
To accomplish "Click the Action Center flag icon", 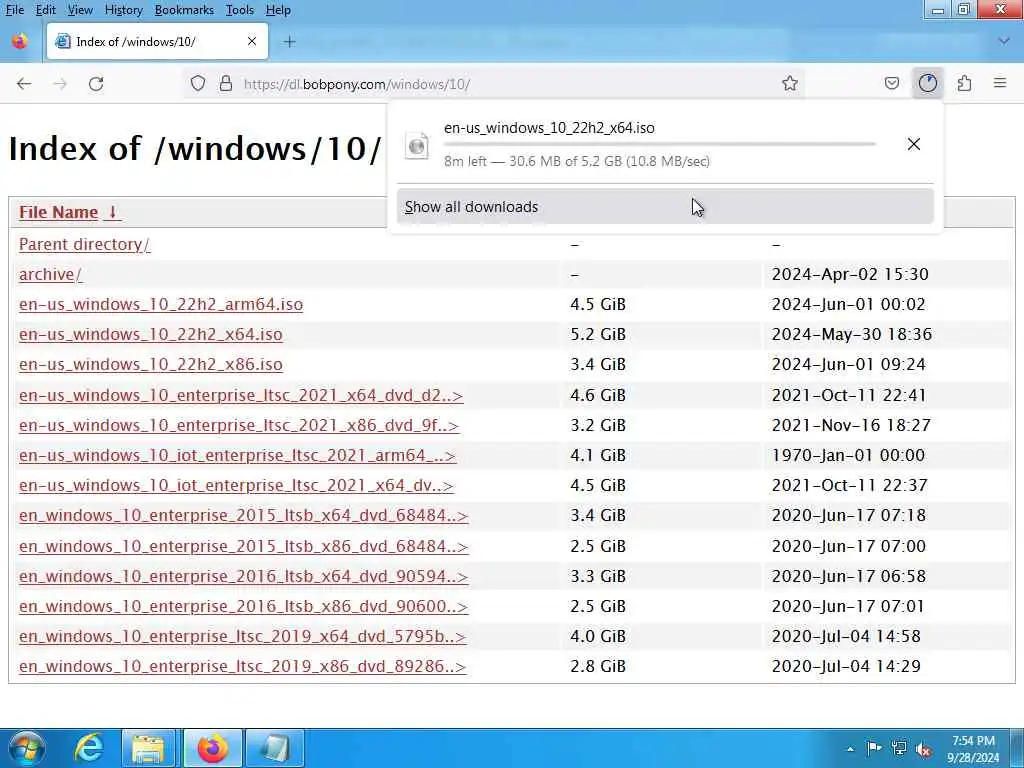I will point(874,748).
